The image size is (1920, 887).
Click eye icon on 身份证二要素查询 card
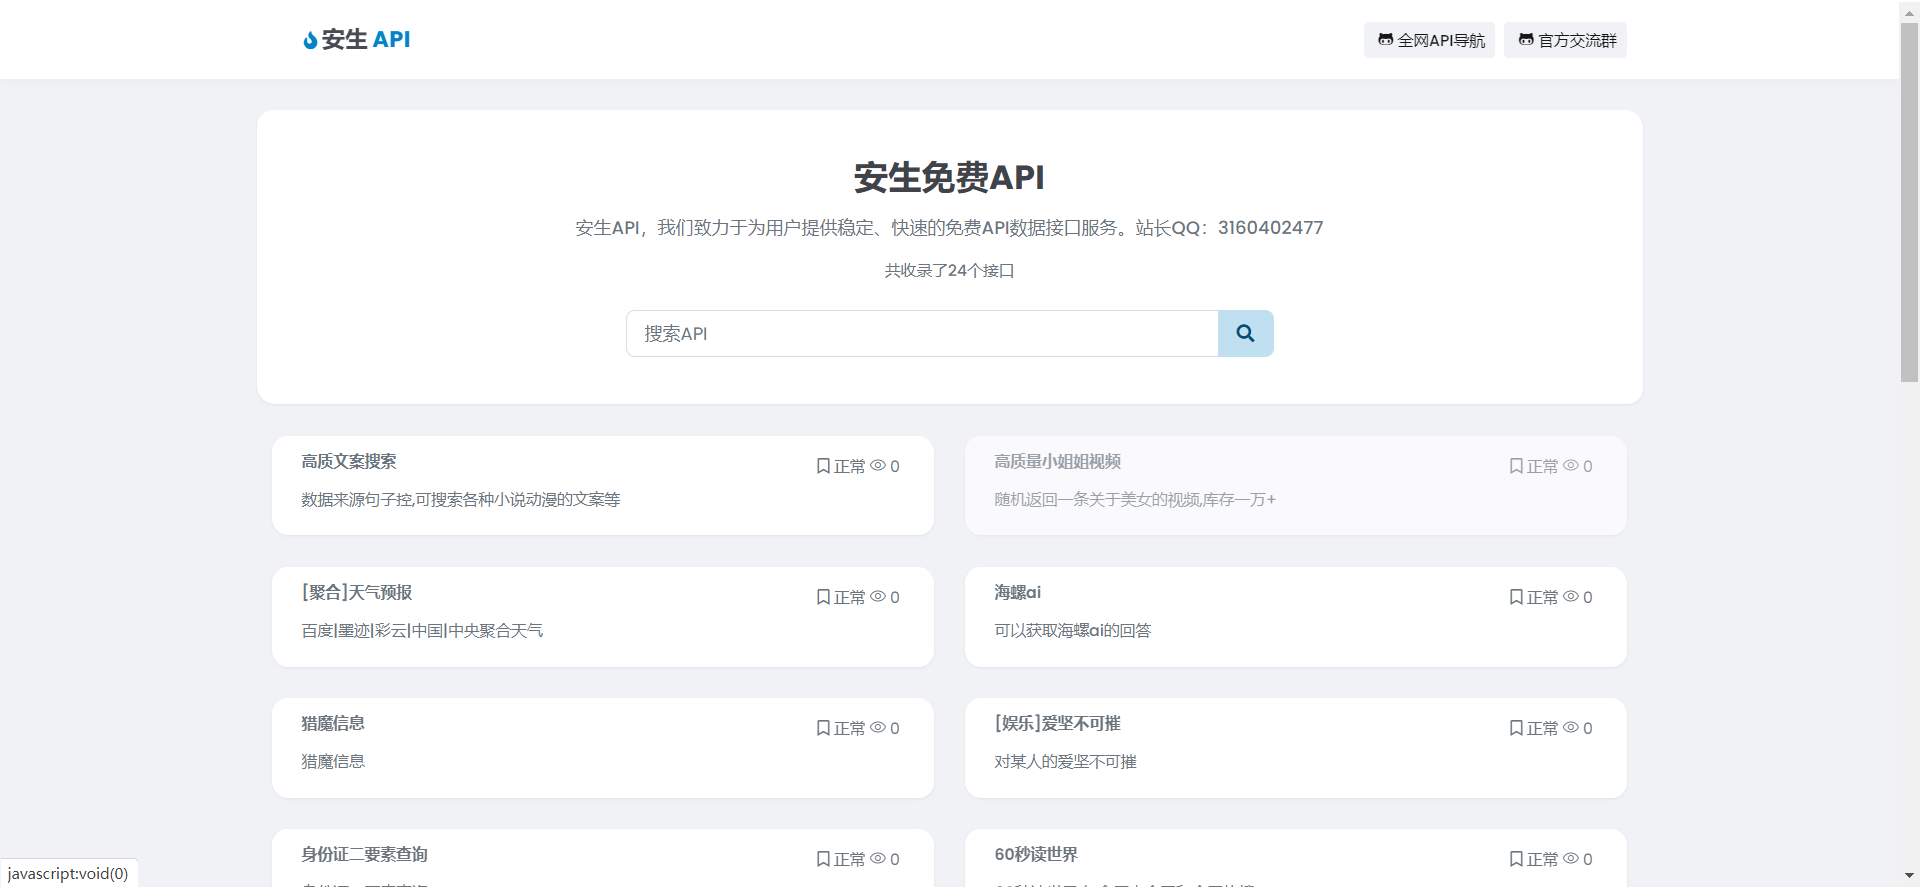pos(878,859)
